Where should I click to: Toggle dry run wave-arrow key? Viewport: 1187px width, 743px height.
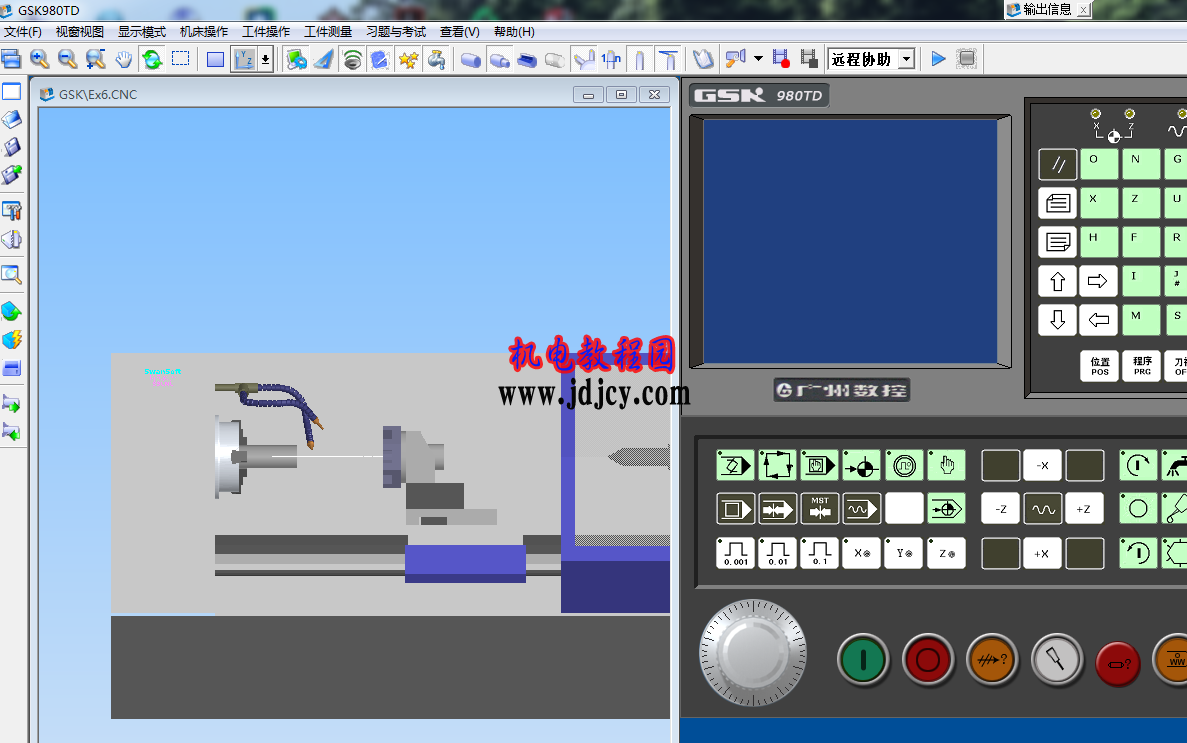click(862, 509)
